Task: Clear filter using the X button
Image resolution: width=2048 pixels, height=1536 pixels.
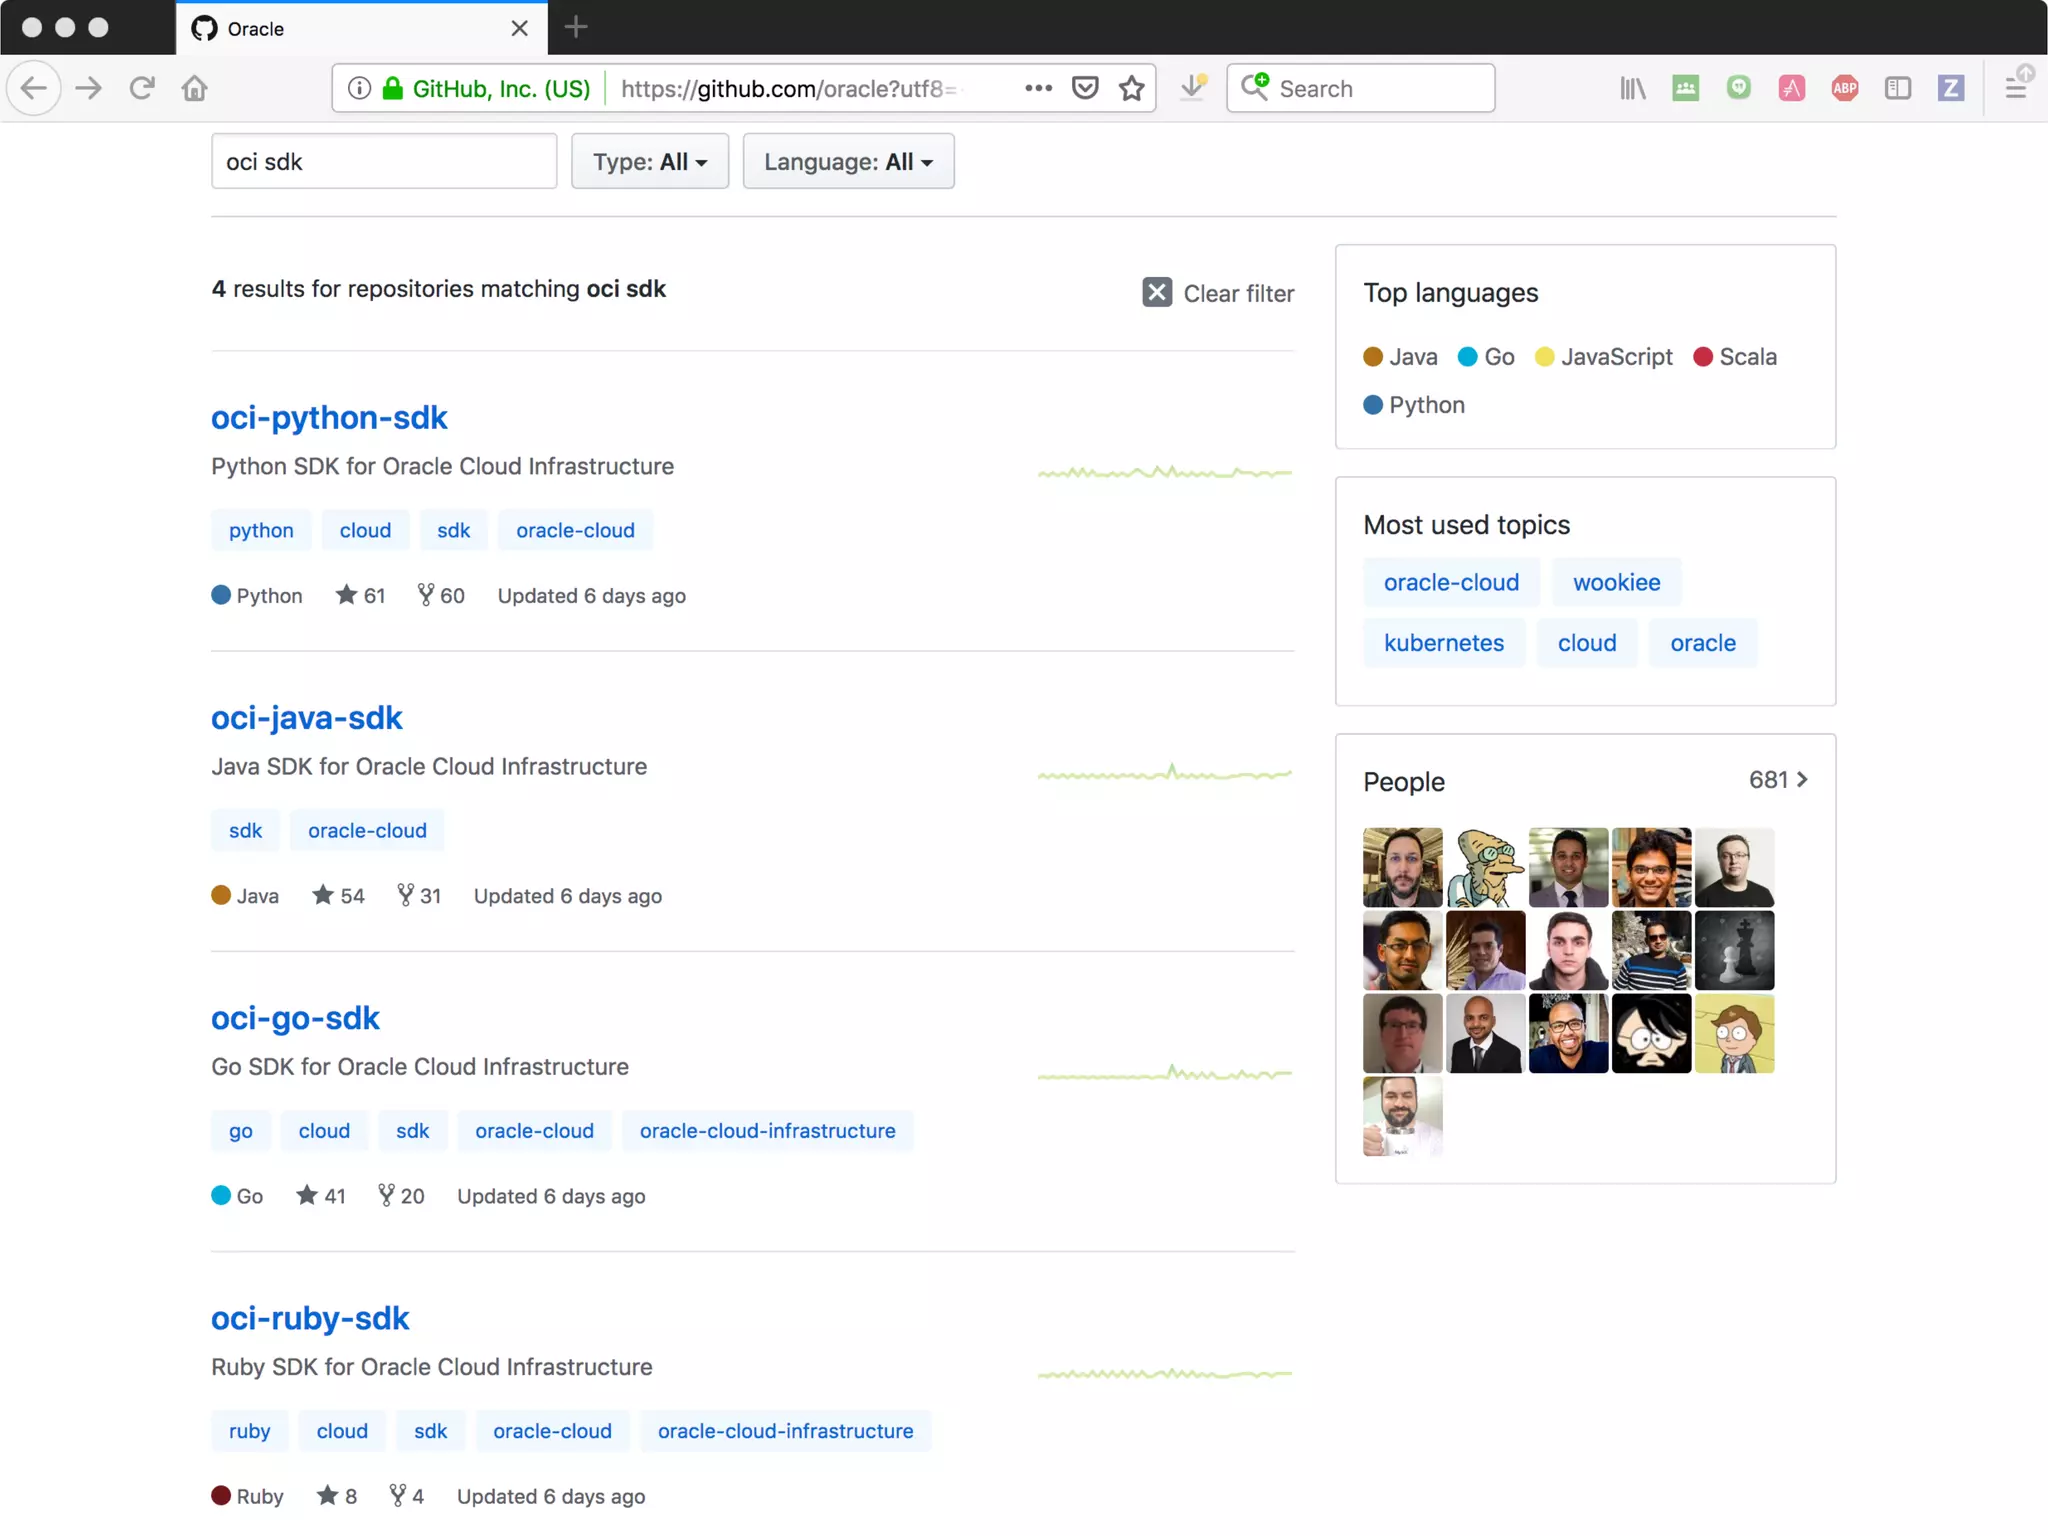Action: tap(1157, 292)
